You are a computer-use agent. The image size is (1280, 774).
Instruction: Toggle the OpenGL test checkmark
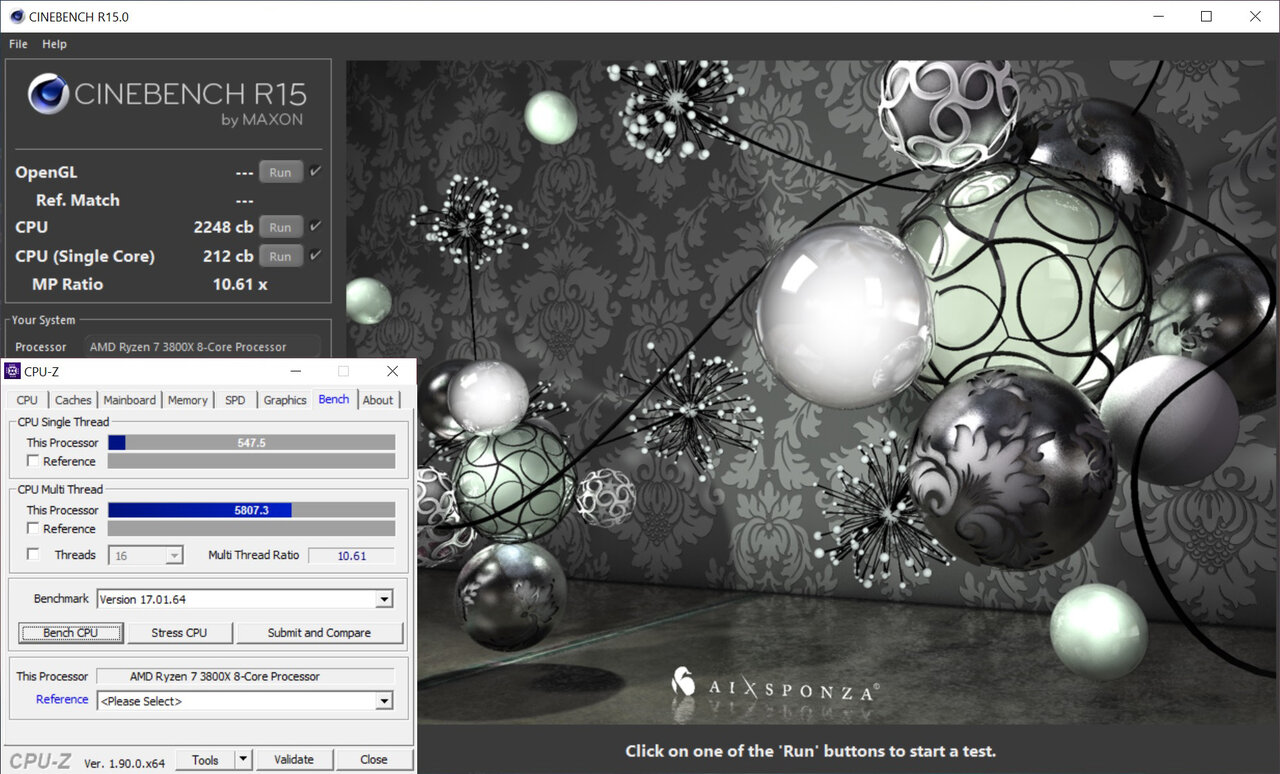point(316,172)
